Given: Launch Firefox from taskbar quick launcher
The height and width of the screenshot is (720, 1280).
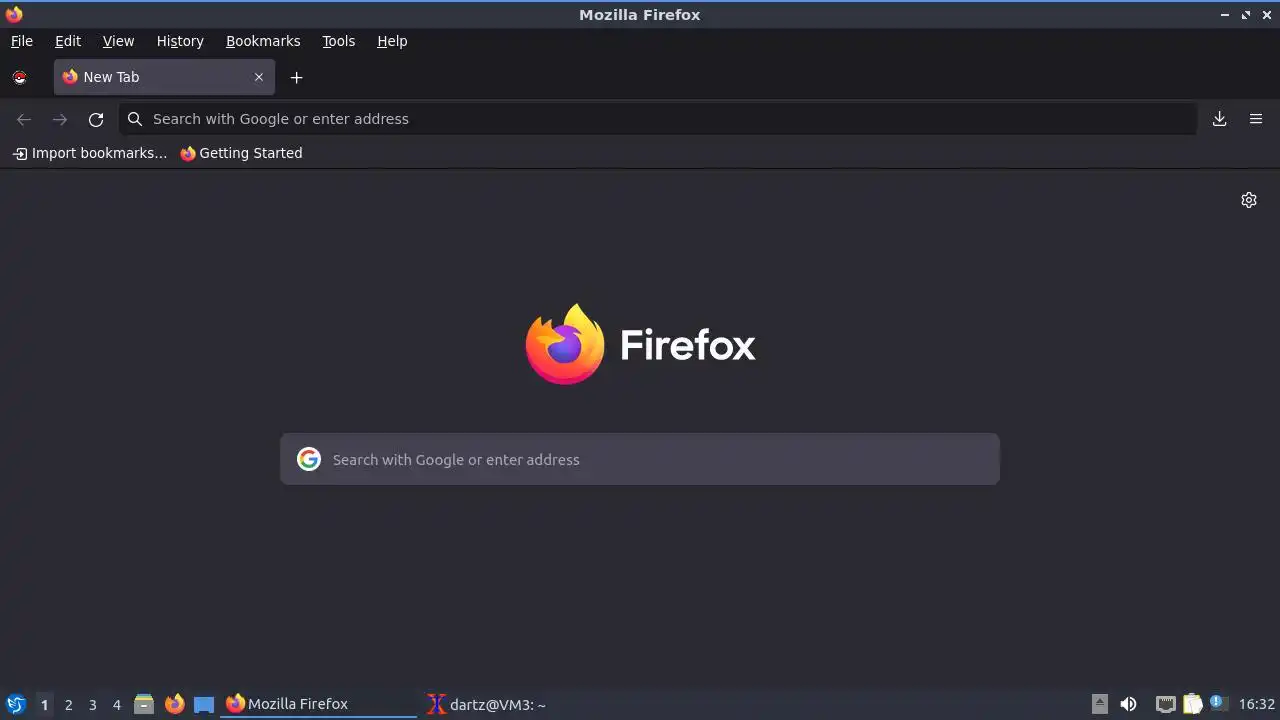Looking at the screenshot, I should pos(174,704).
